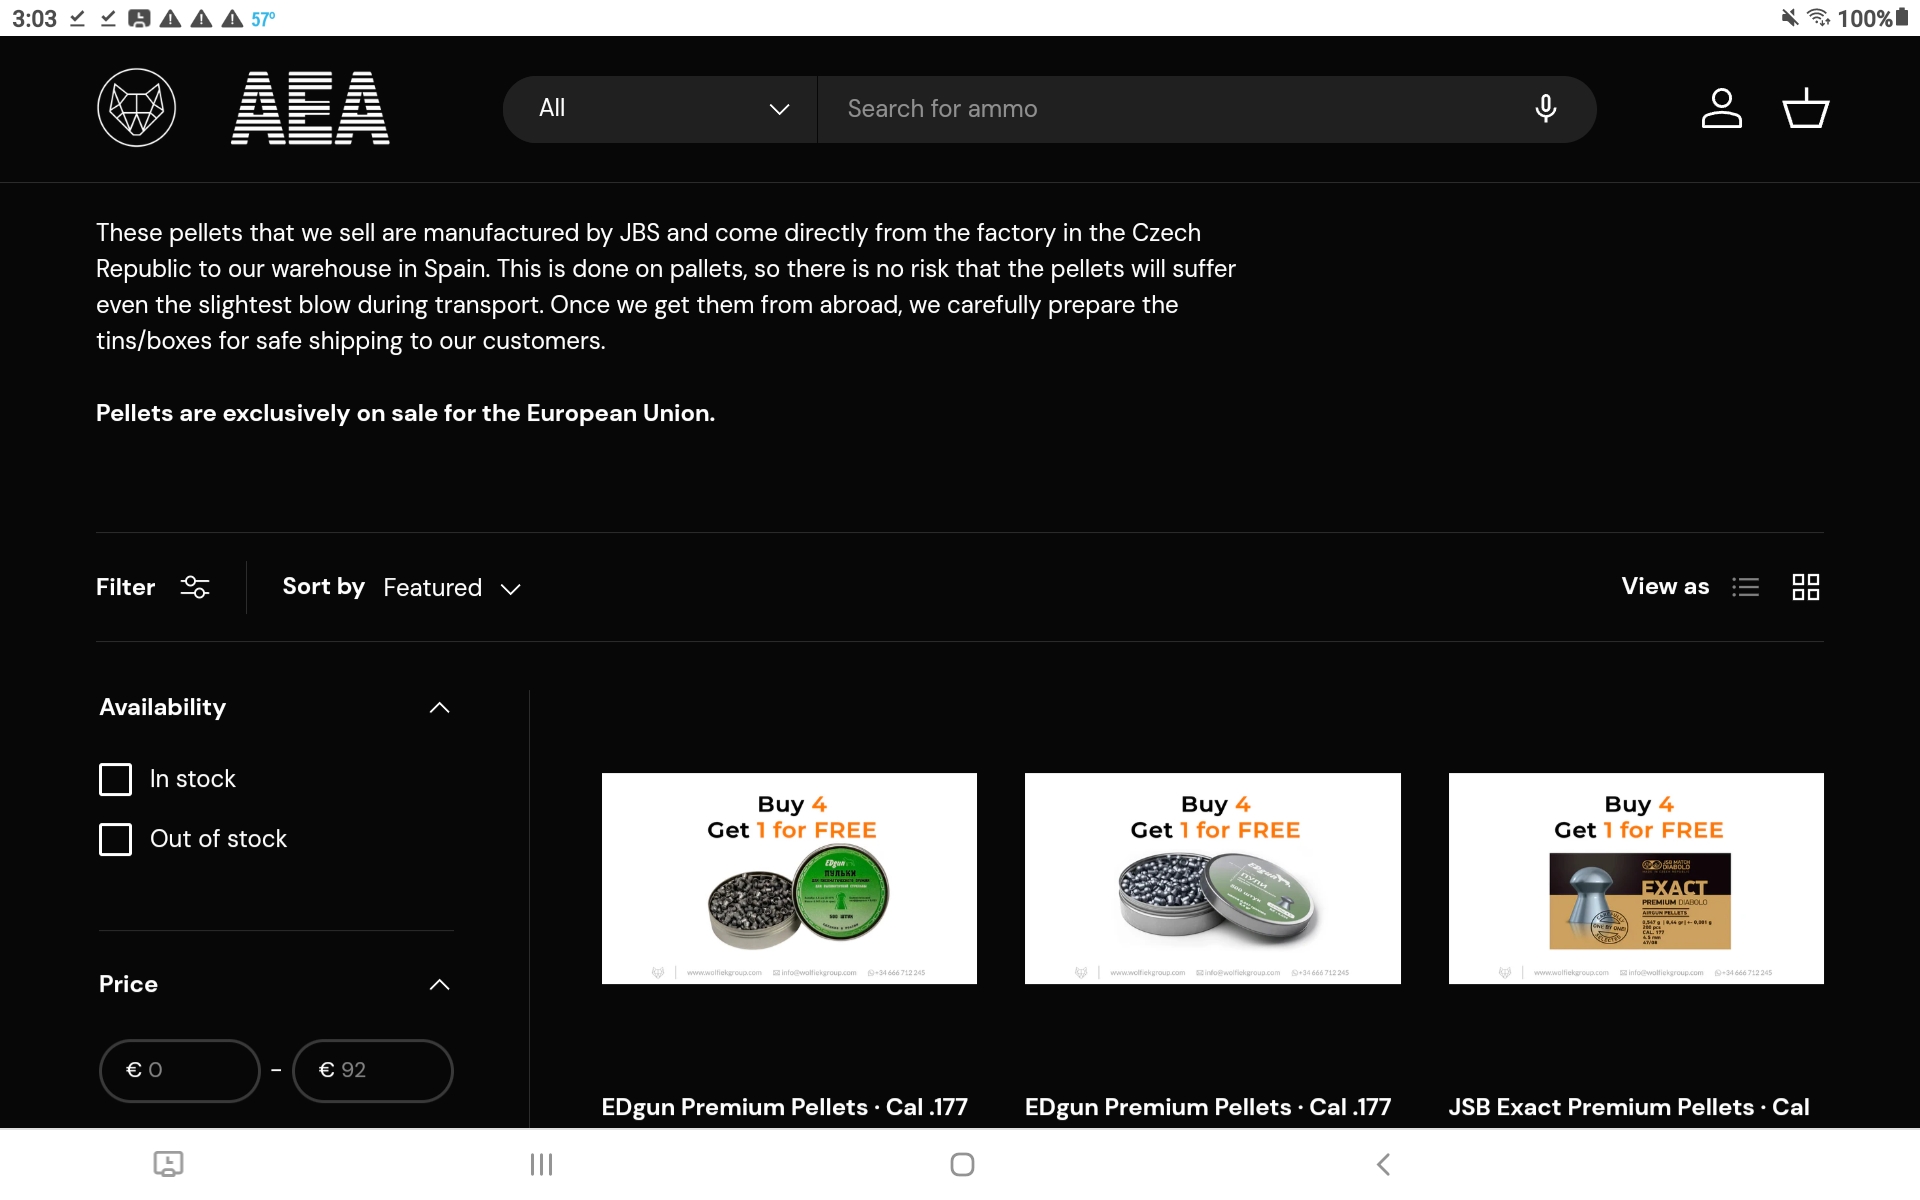Switch to grid view layout
Viewport: 1920px width, 1200px height.
pos(1805,587)
